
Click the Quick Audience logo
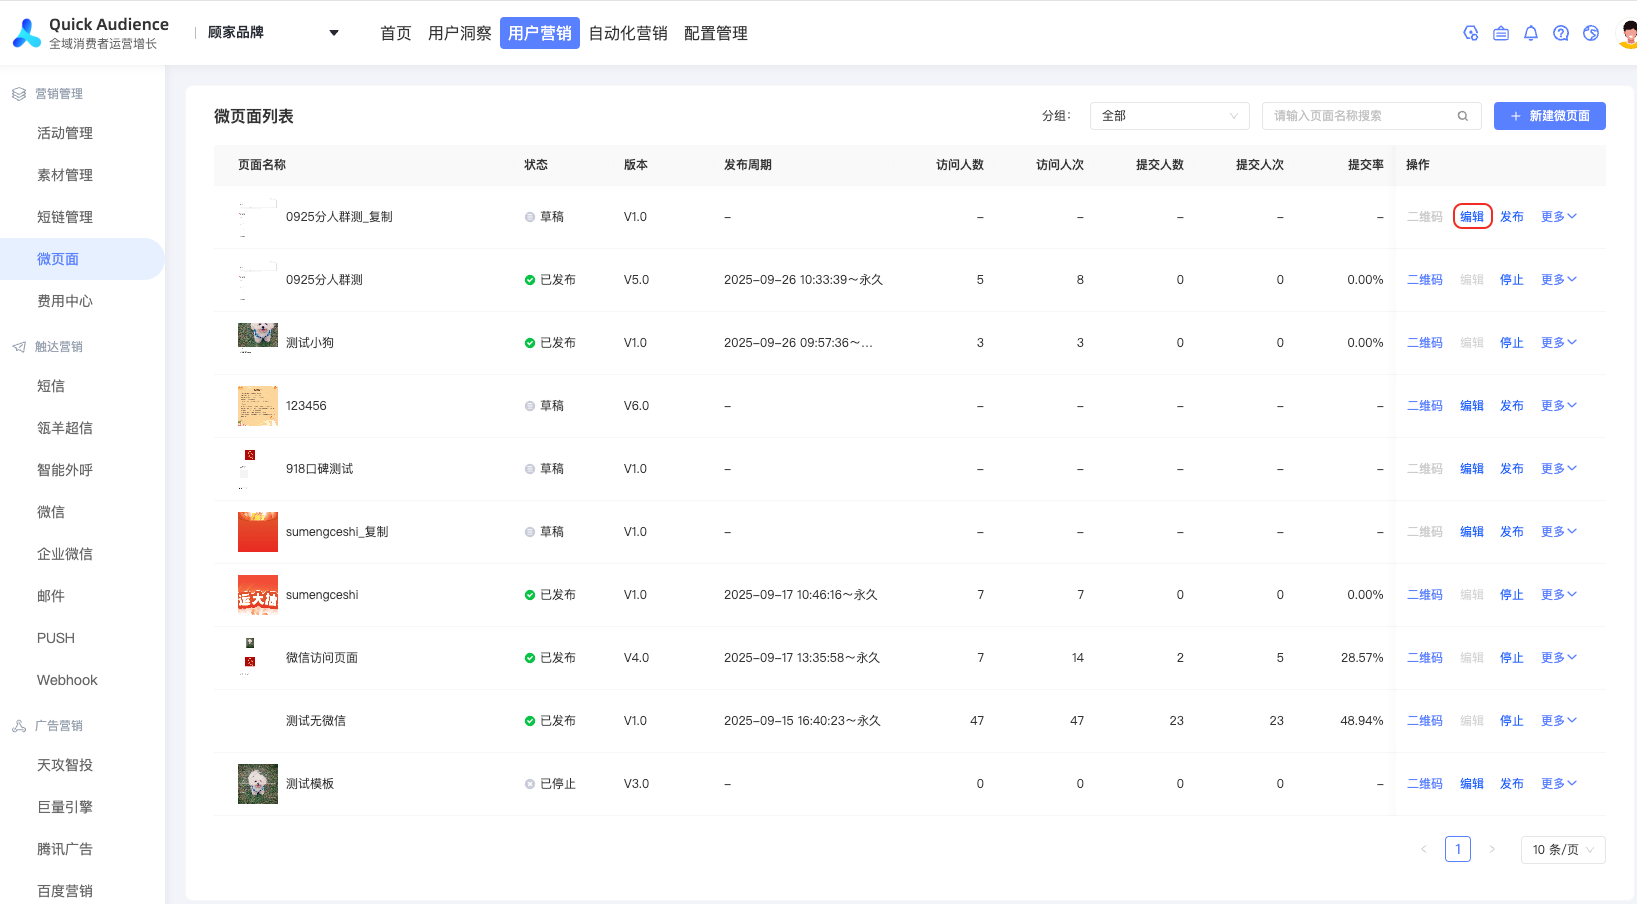point(27,33)
